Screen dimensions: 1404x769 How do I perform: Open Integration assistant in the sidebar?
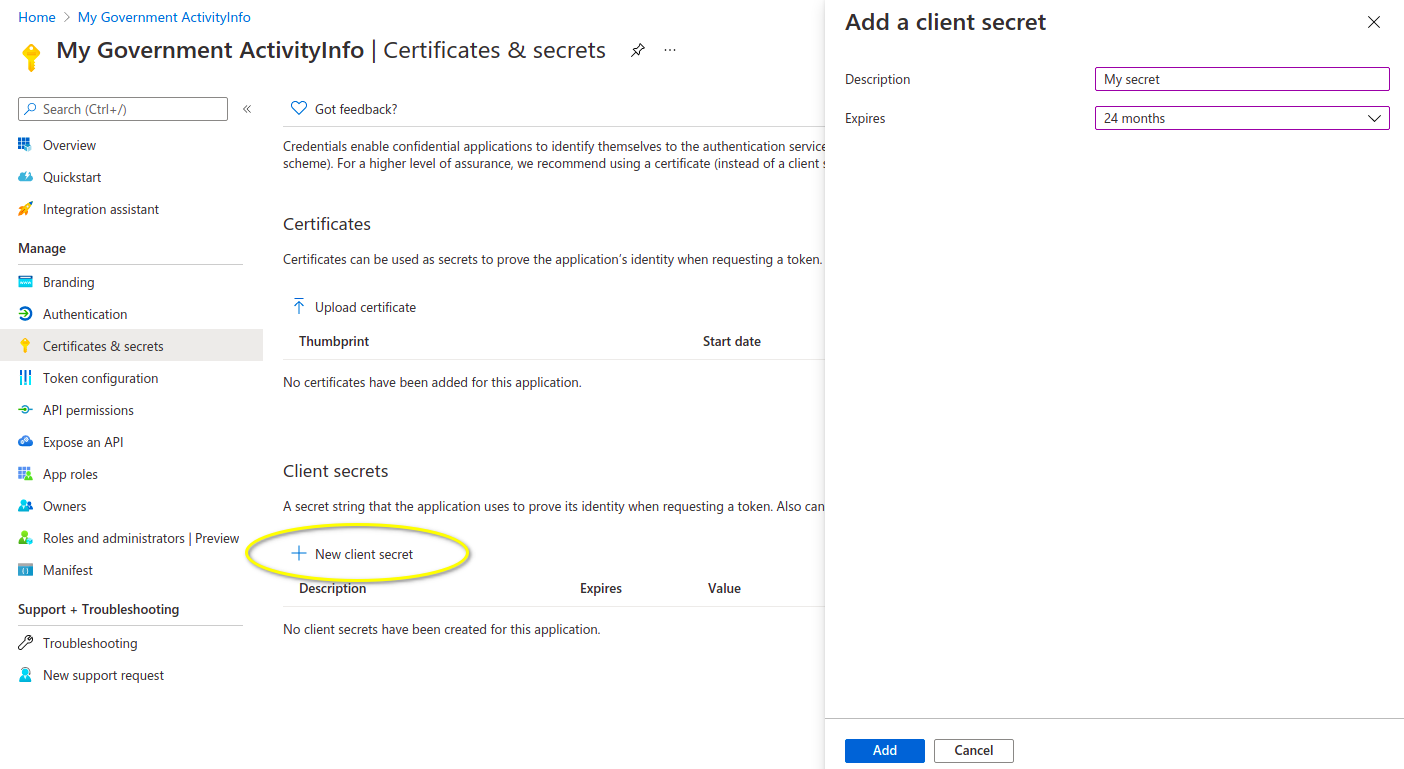pyautogui.click(x=101, y=209)
